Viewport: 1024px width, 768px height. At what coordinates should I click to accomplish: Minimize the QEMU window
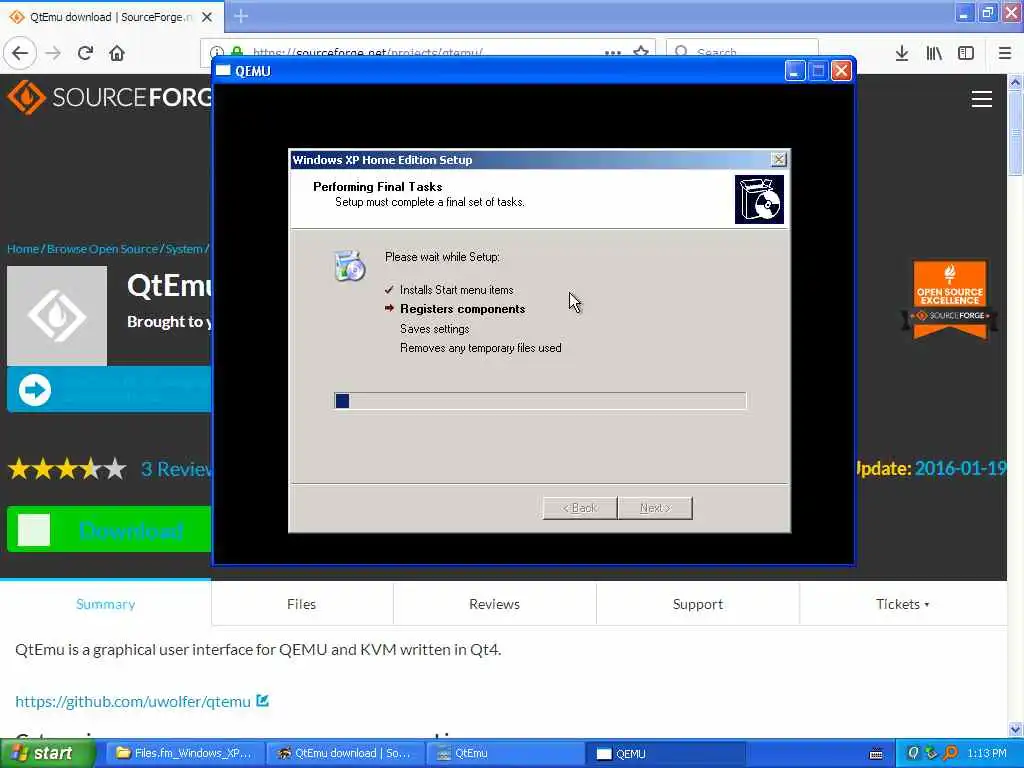pyautogui.click(x=794, y=71)
